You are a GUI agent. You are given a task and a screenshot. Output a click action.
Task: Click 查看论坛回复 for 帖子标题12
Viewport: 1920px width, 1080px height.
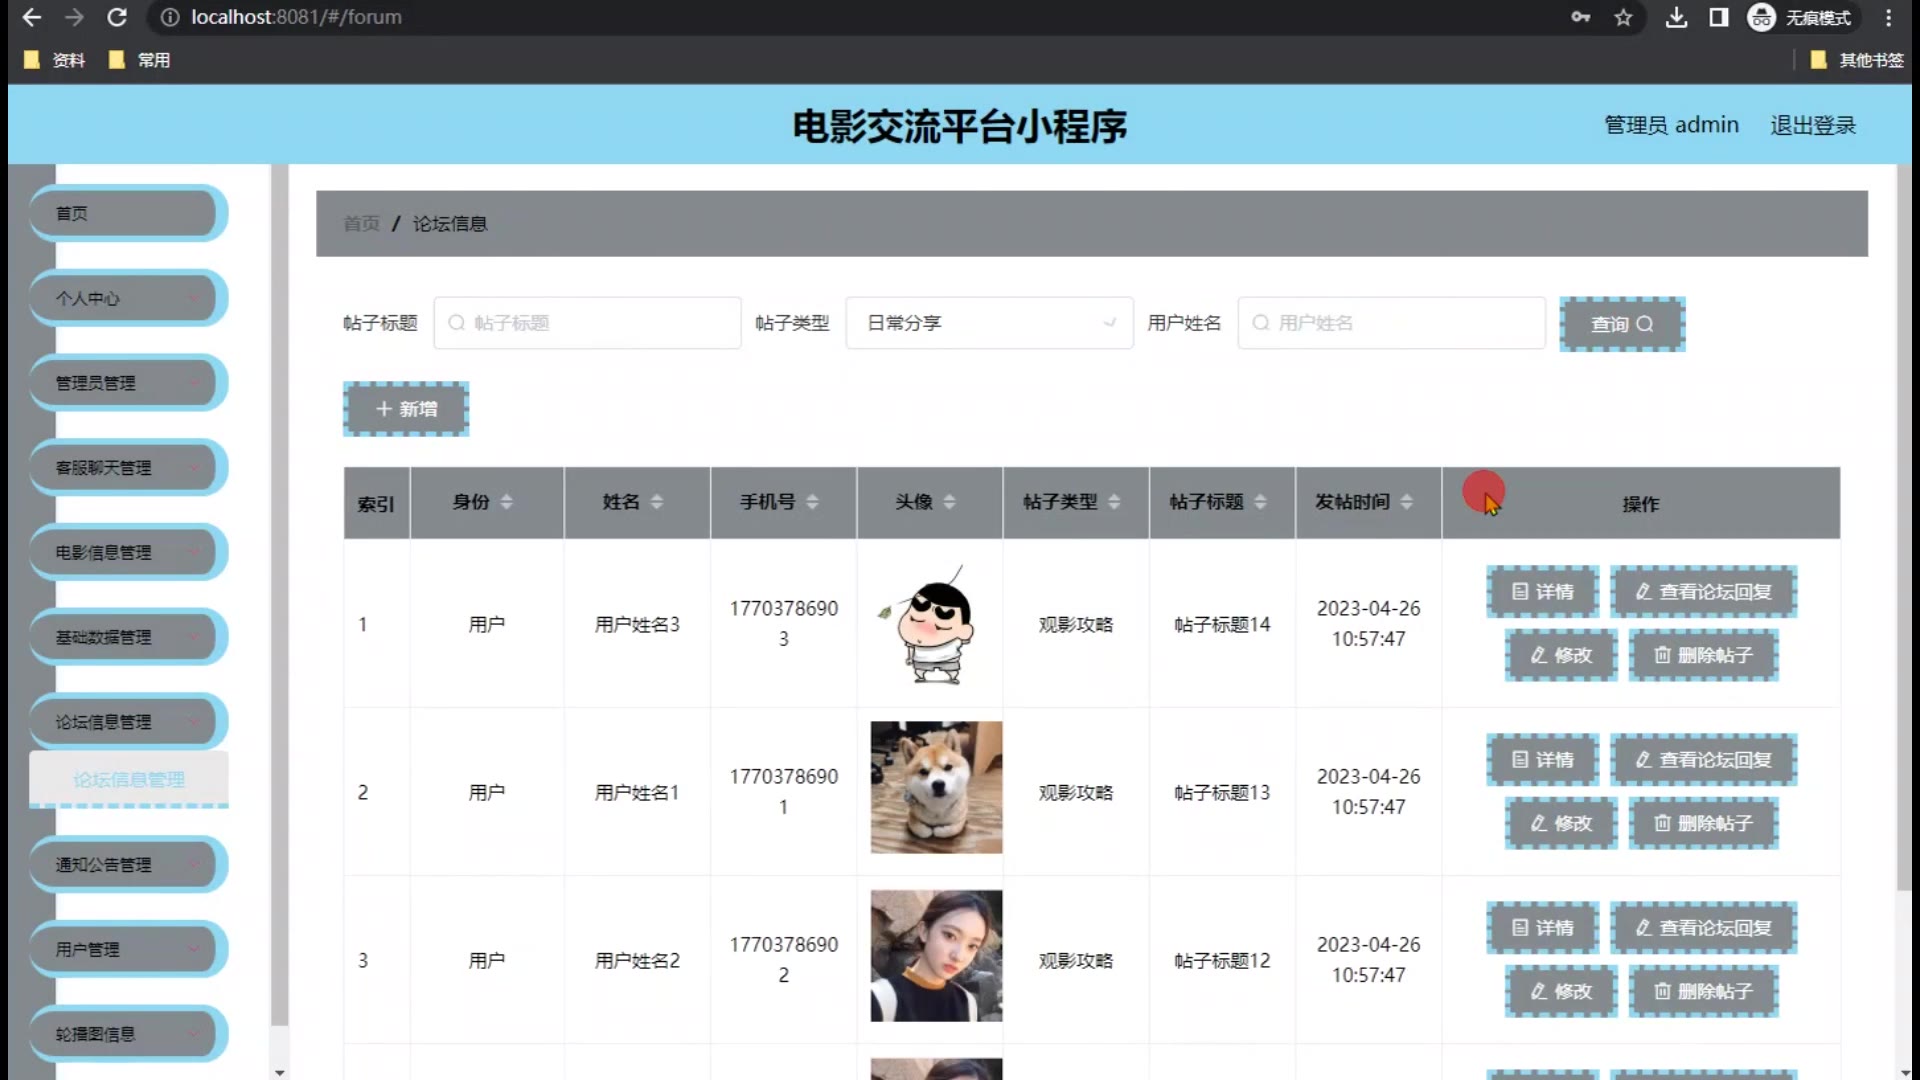click(x=1704, y=928)
